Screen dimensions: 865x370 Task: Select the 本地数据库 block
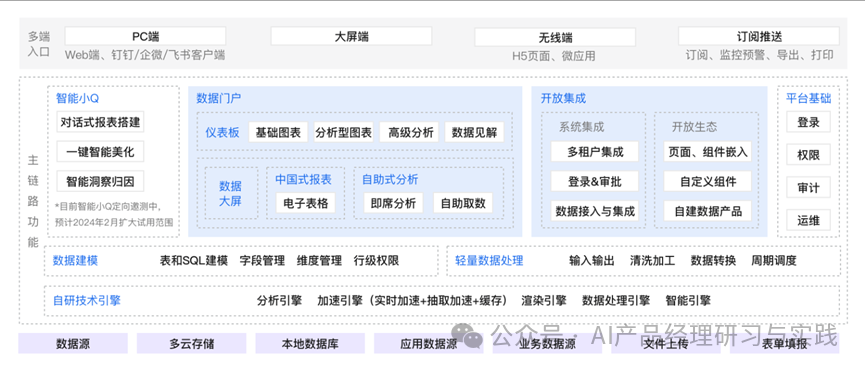point(310,344)
